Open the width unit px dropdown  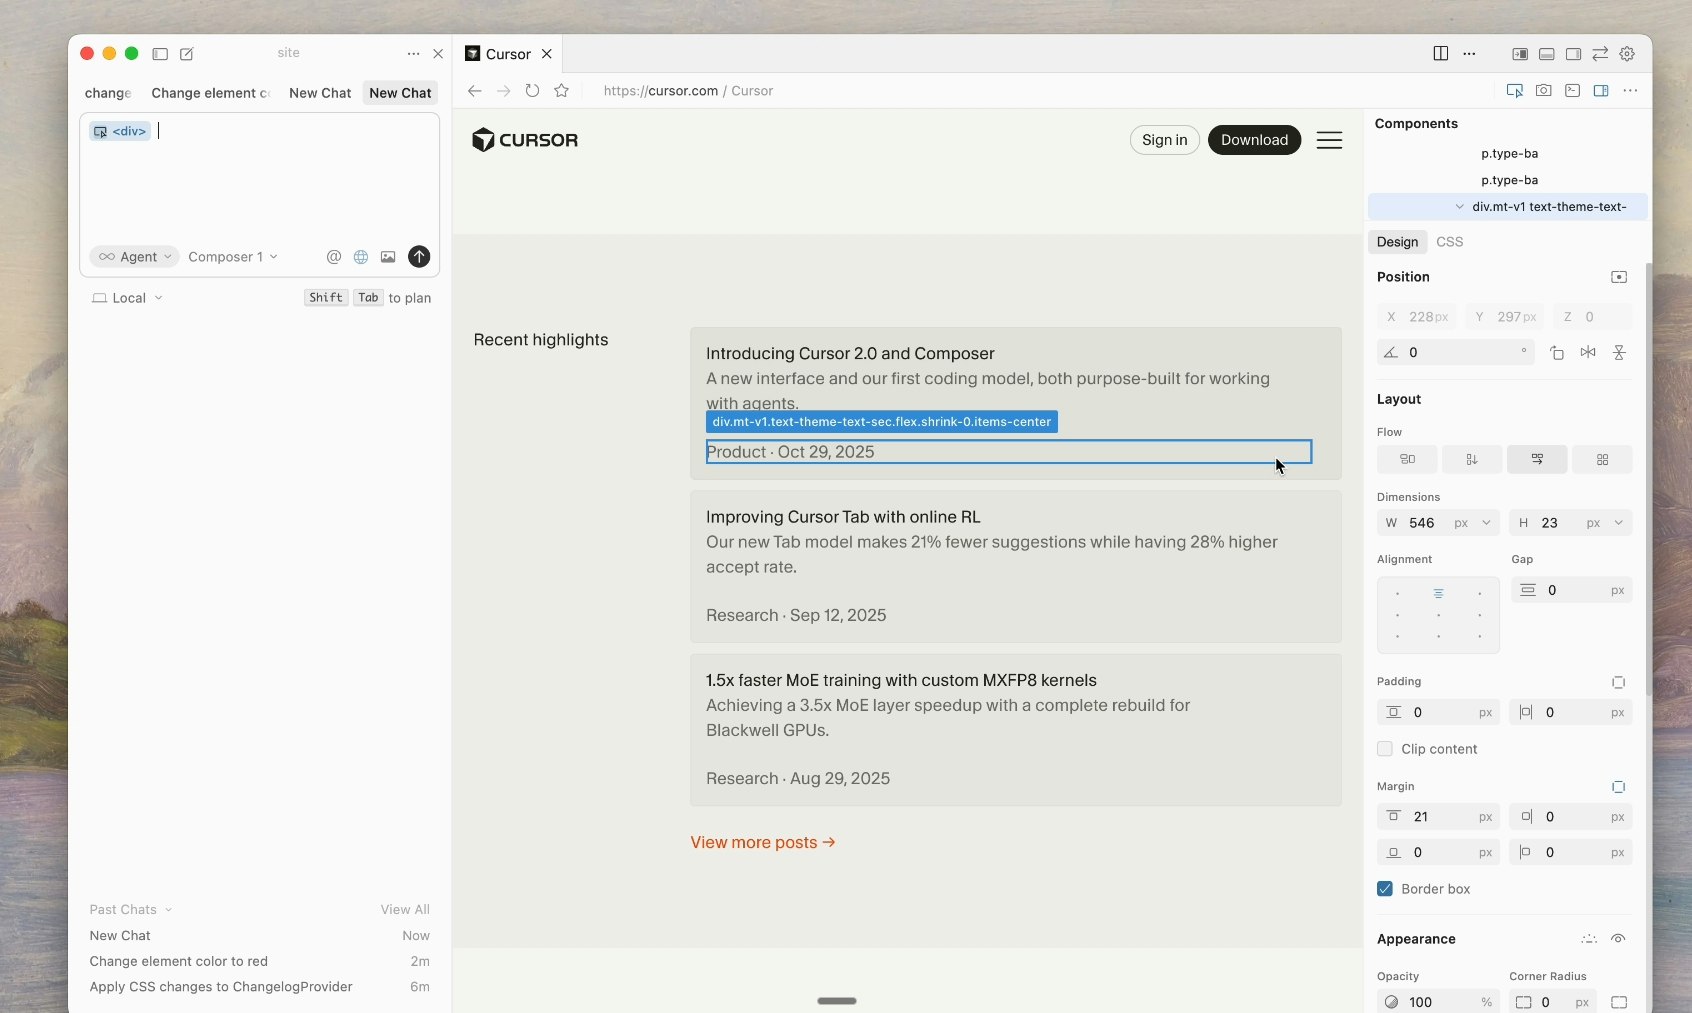pos(1472,523)
